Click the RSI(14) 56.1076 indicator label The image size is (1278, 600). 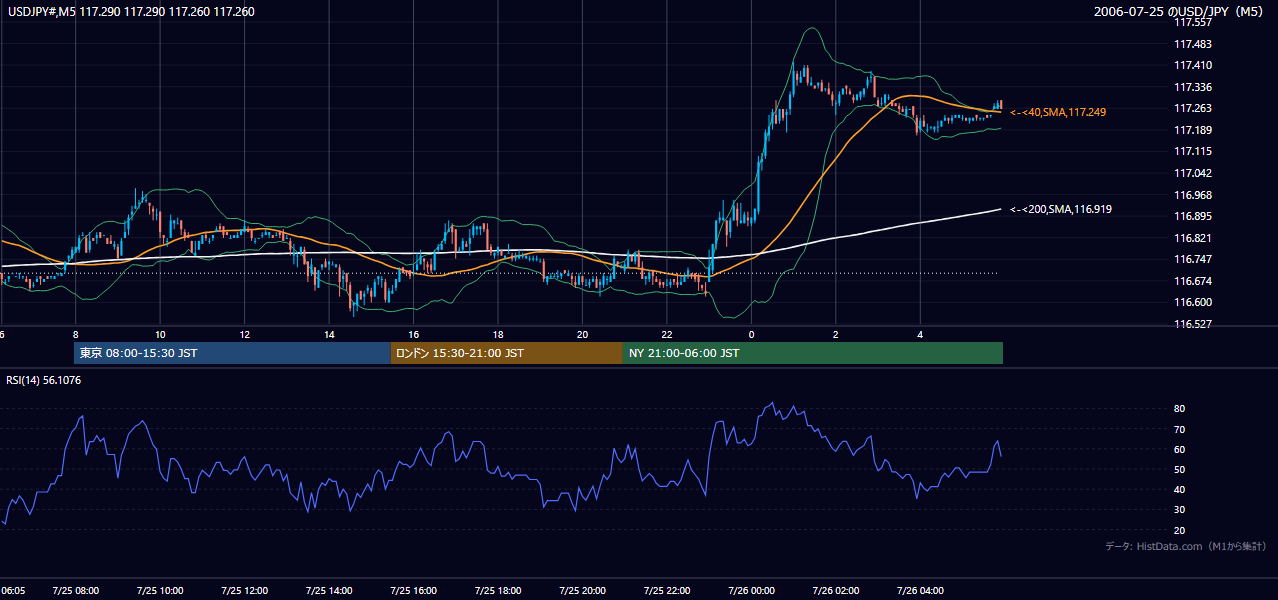click(x=44, y=380)
